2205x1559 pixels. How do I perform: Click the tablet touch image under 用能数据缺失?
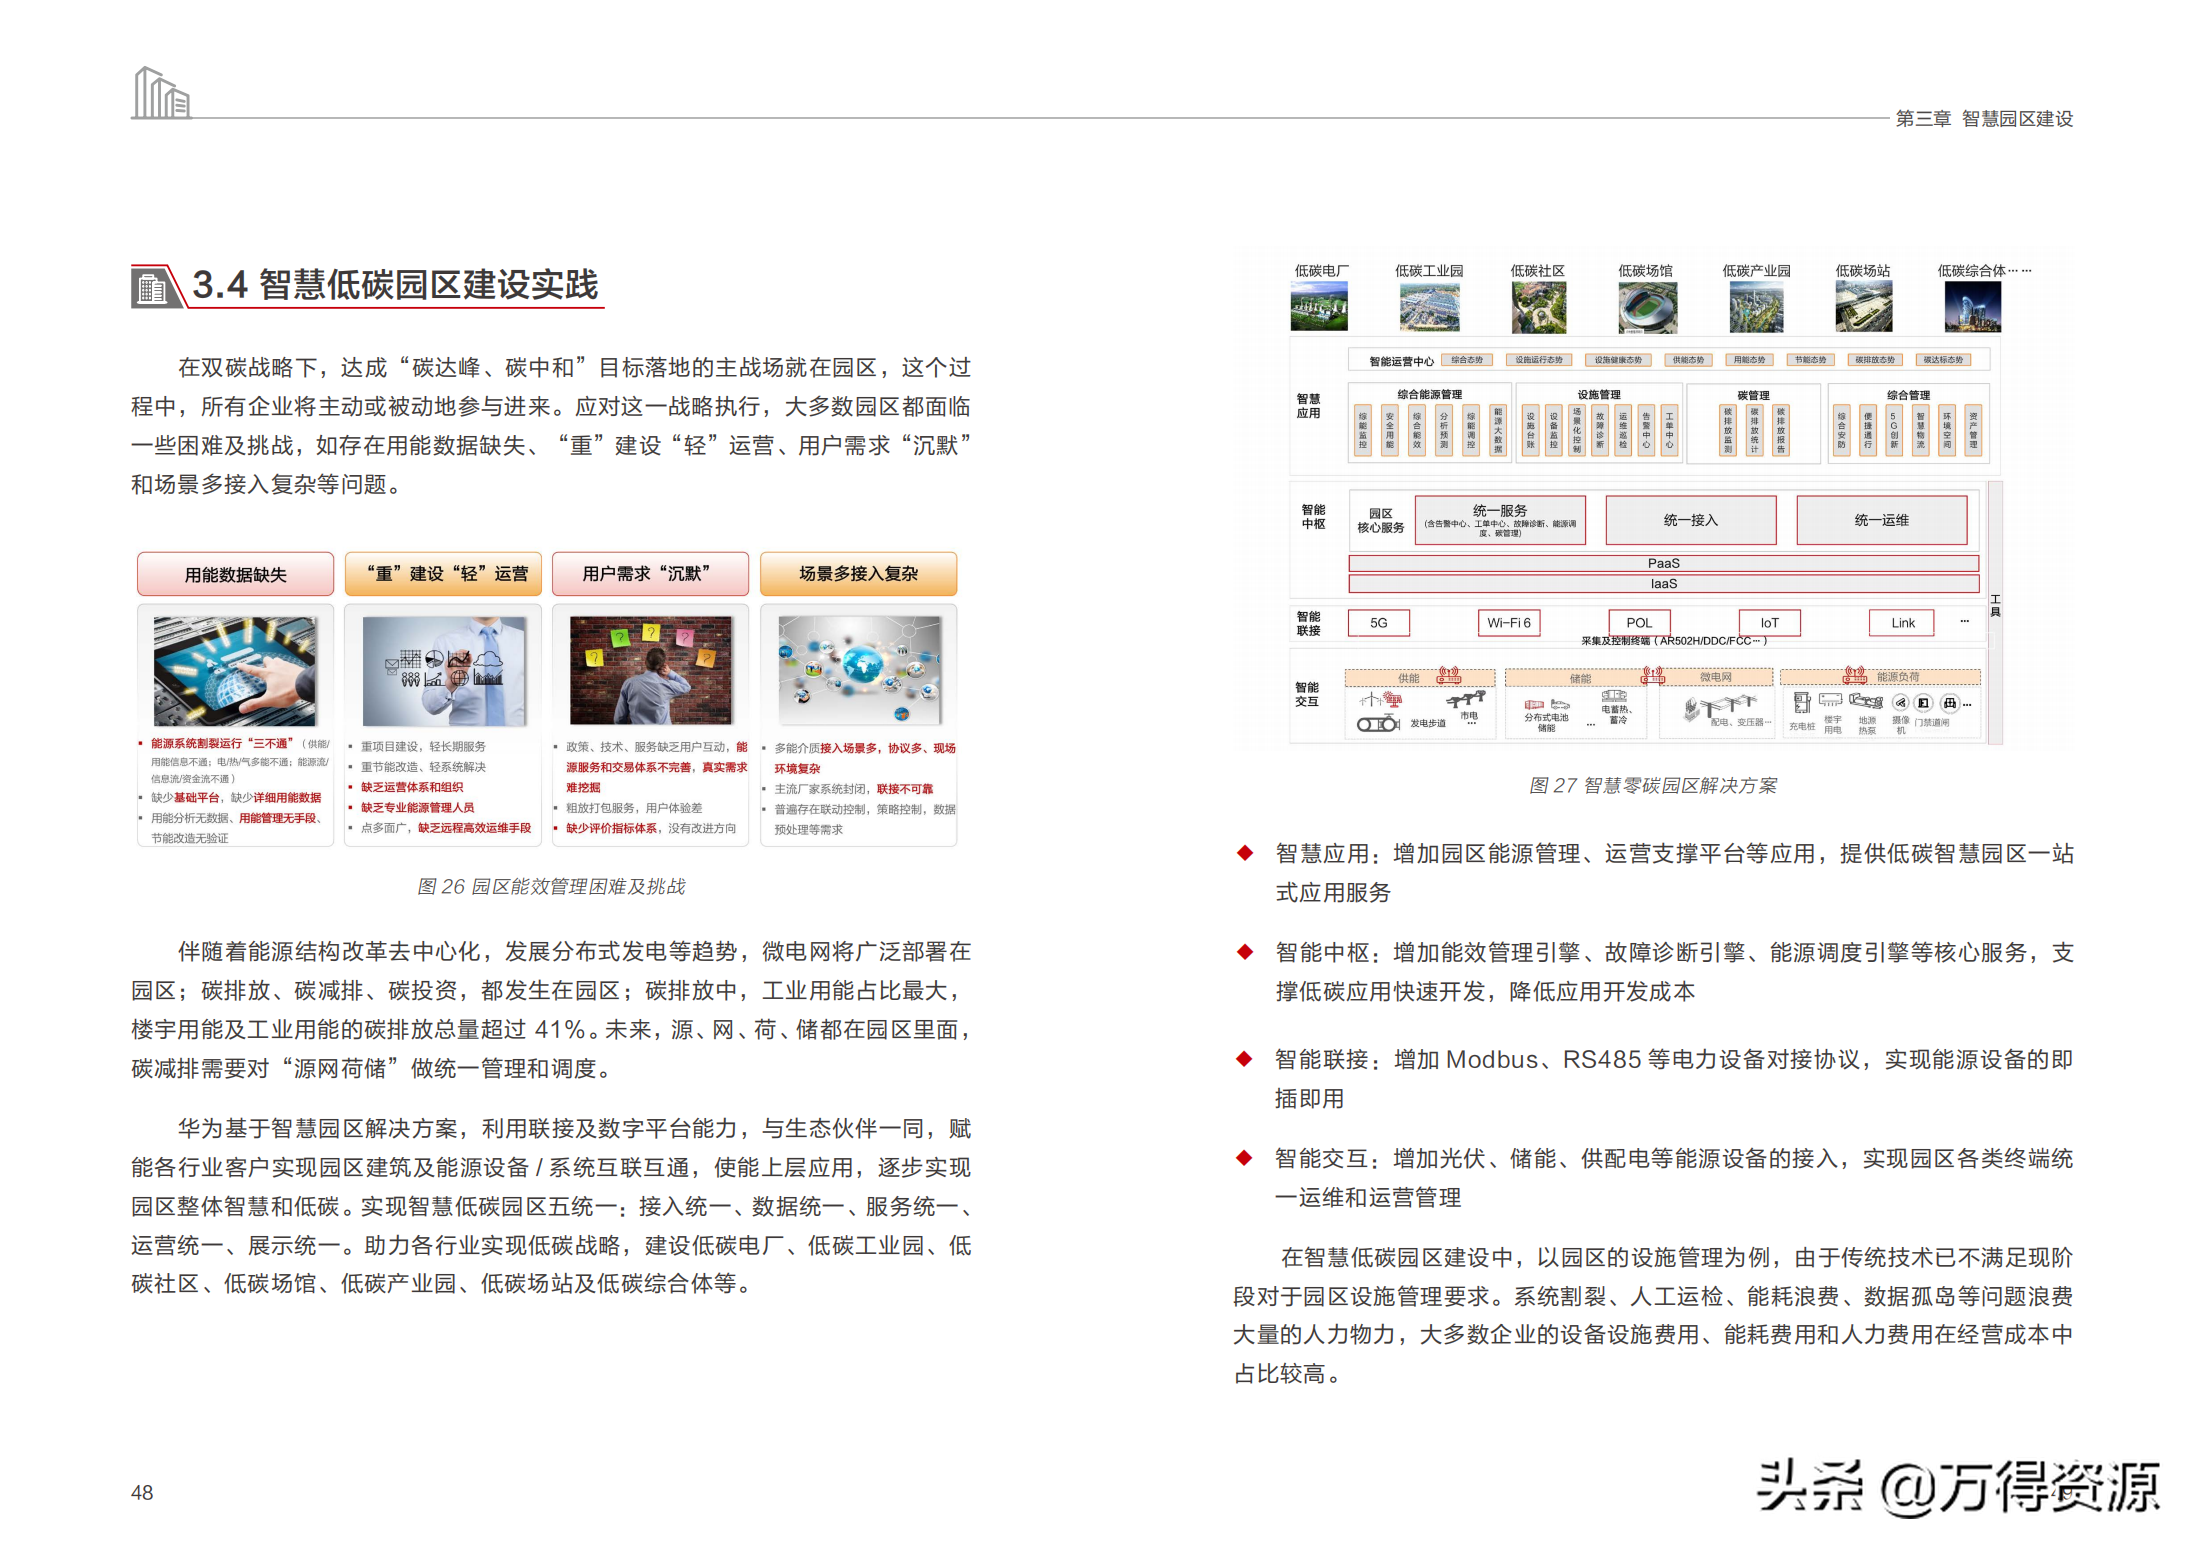235,671
